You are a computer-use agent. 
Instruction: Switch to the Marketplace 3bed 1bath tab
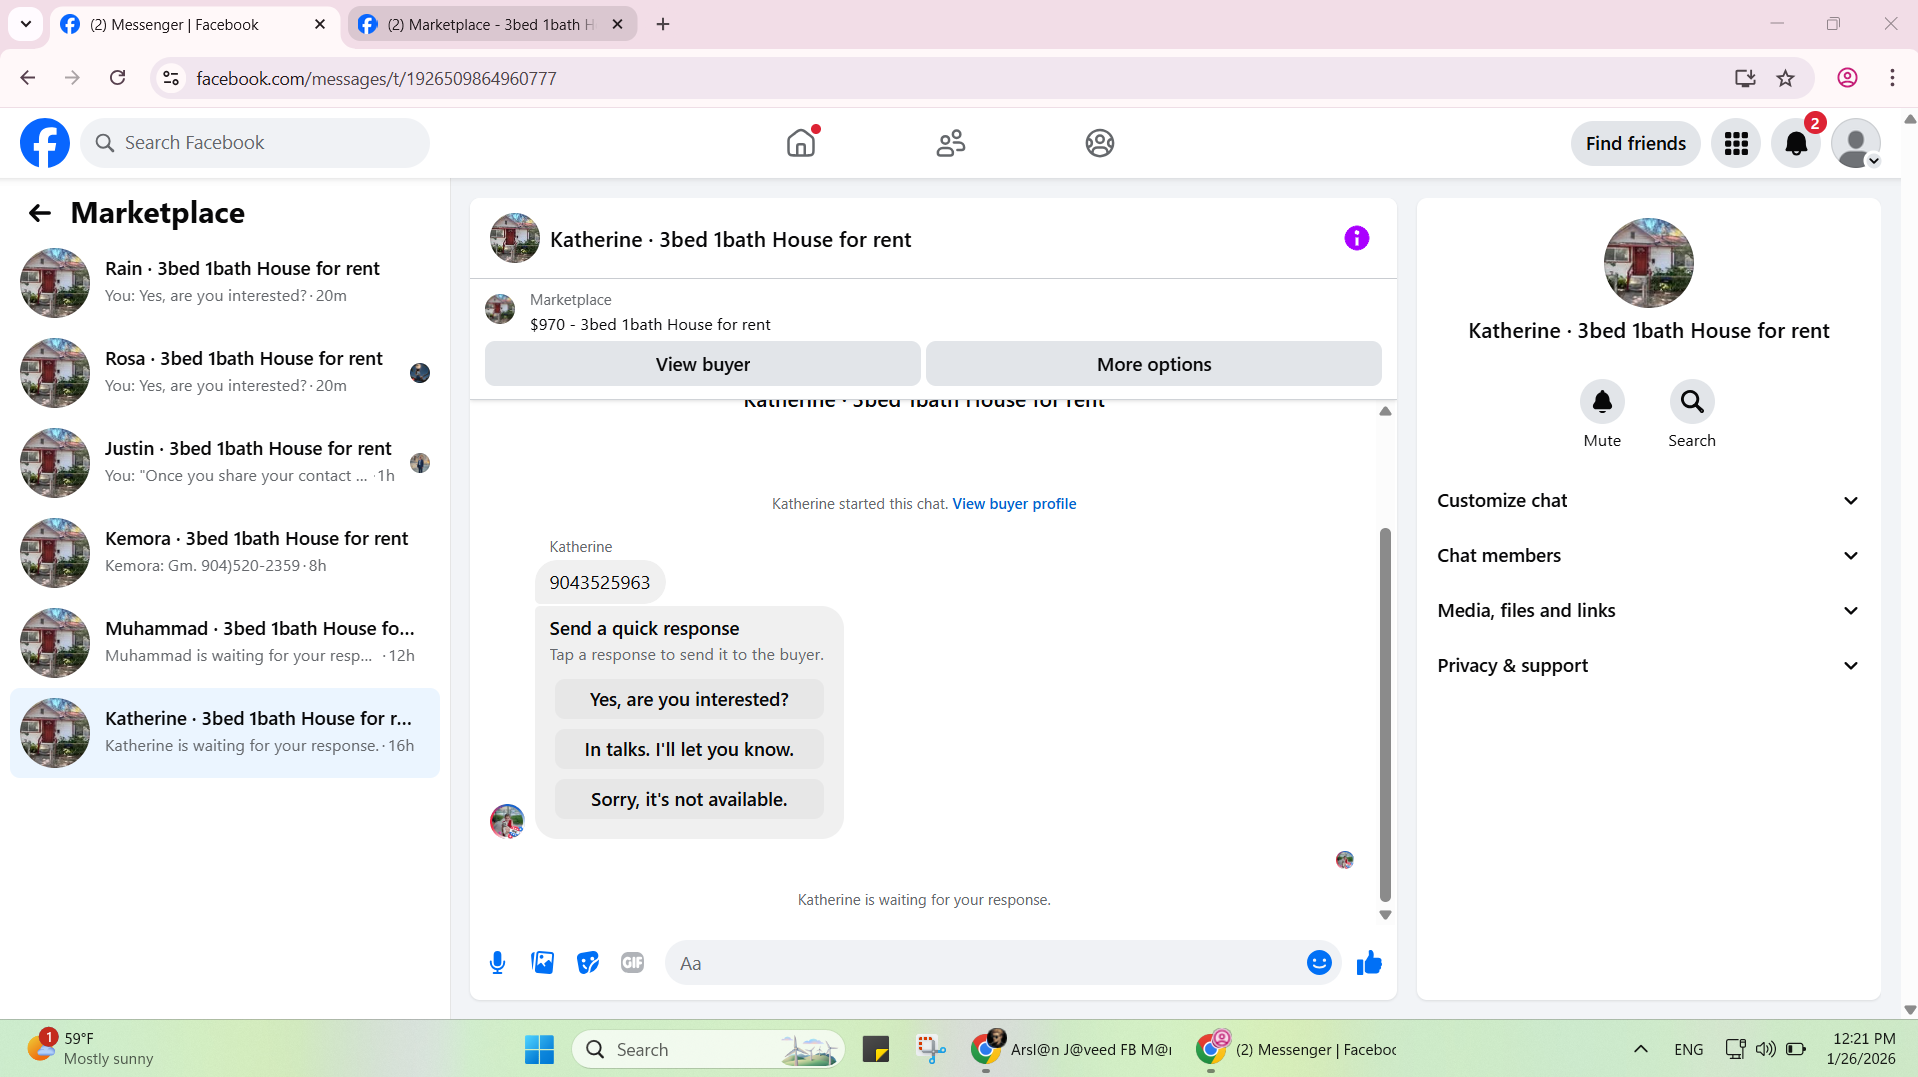click(x=490, y=24)
